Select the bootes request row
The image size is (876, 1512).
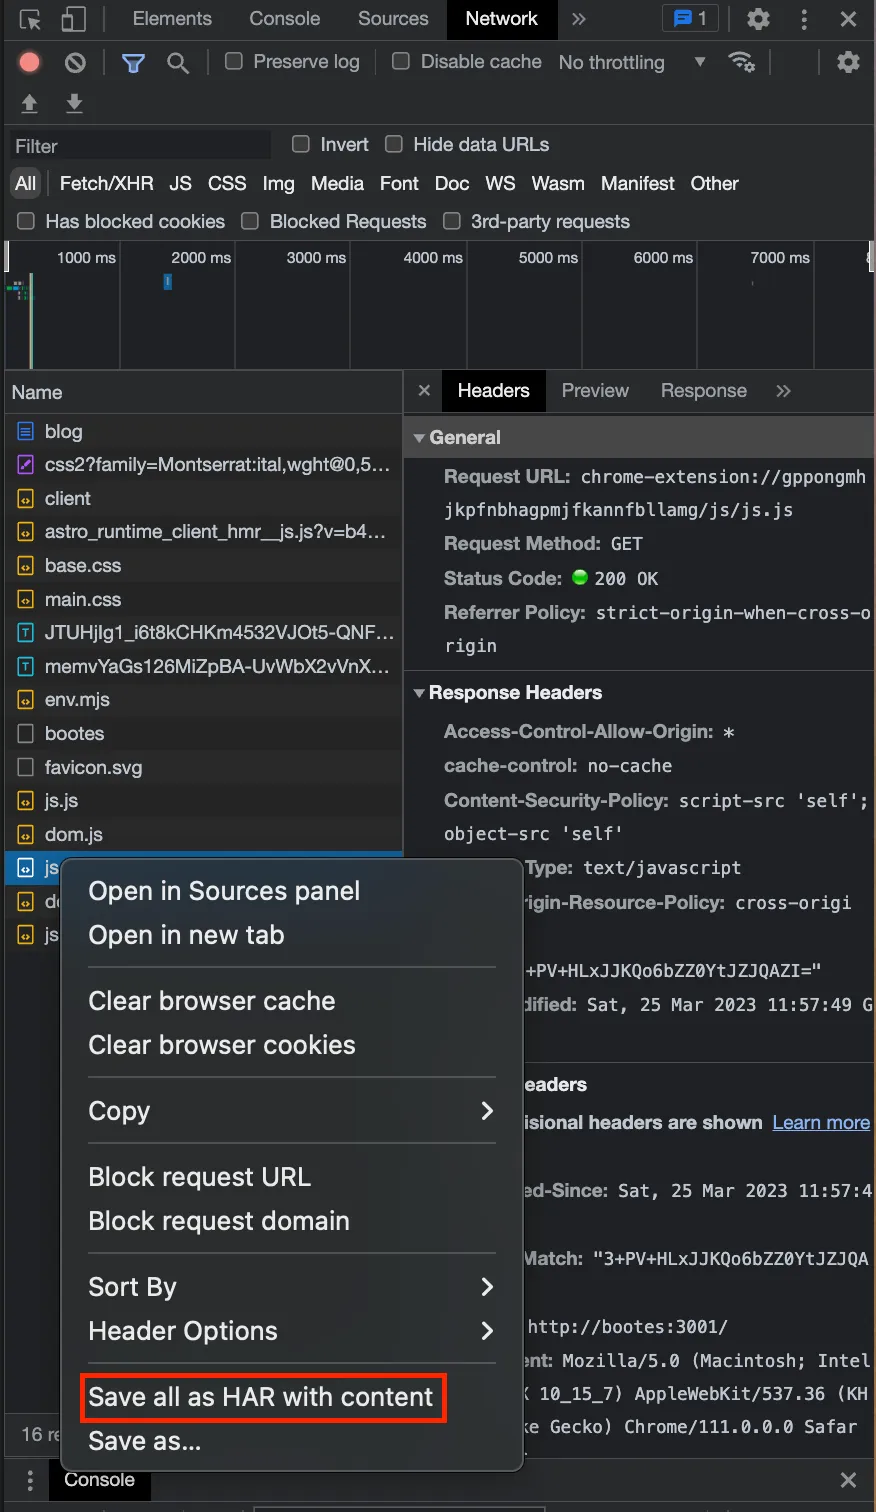point(202,733)
